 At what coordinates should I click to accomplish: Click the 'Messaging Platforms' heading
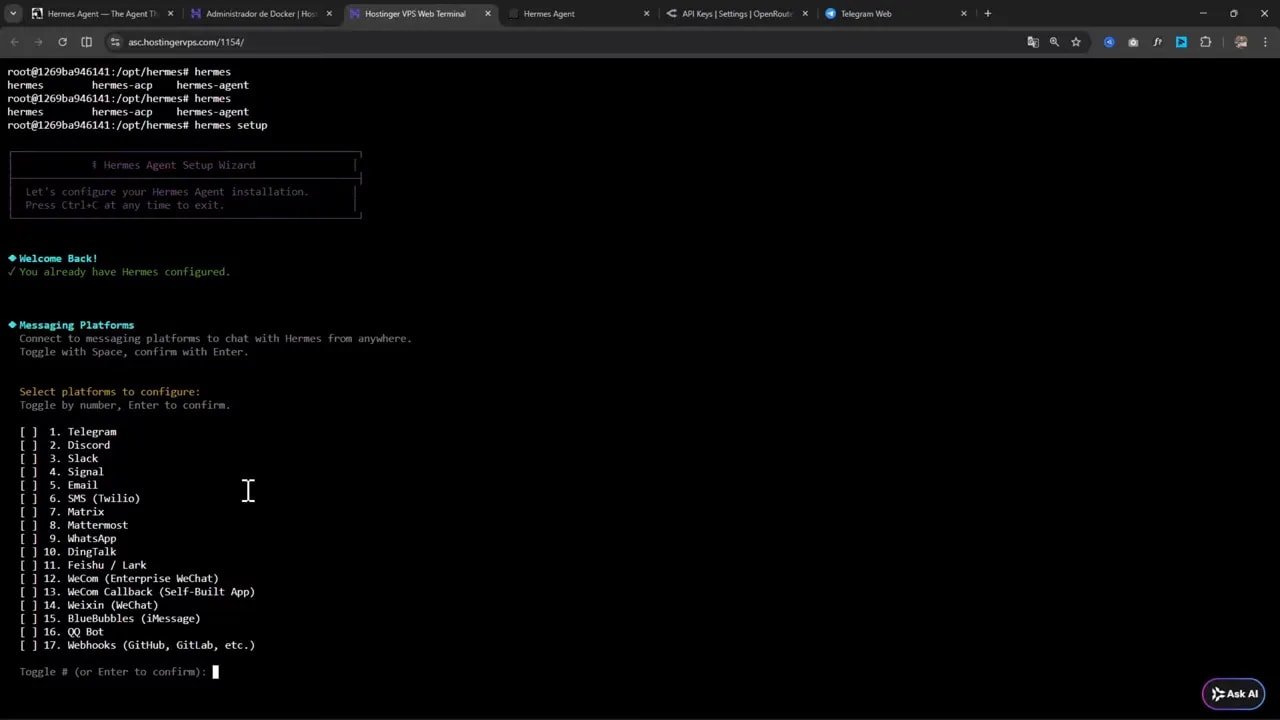pos(76,325)
